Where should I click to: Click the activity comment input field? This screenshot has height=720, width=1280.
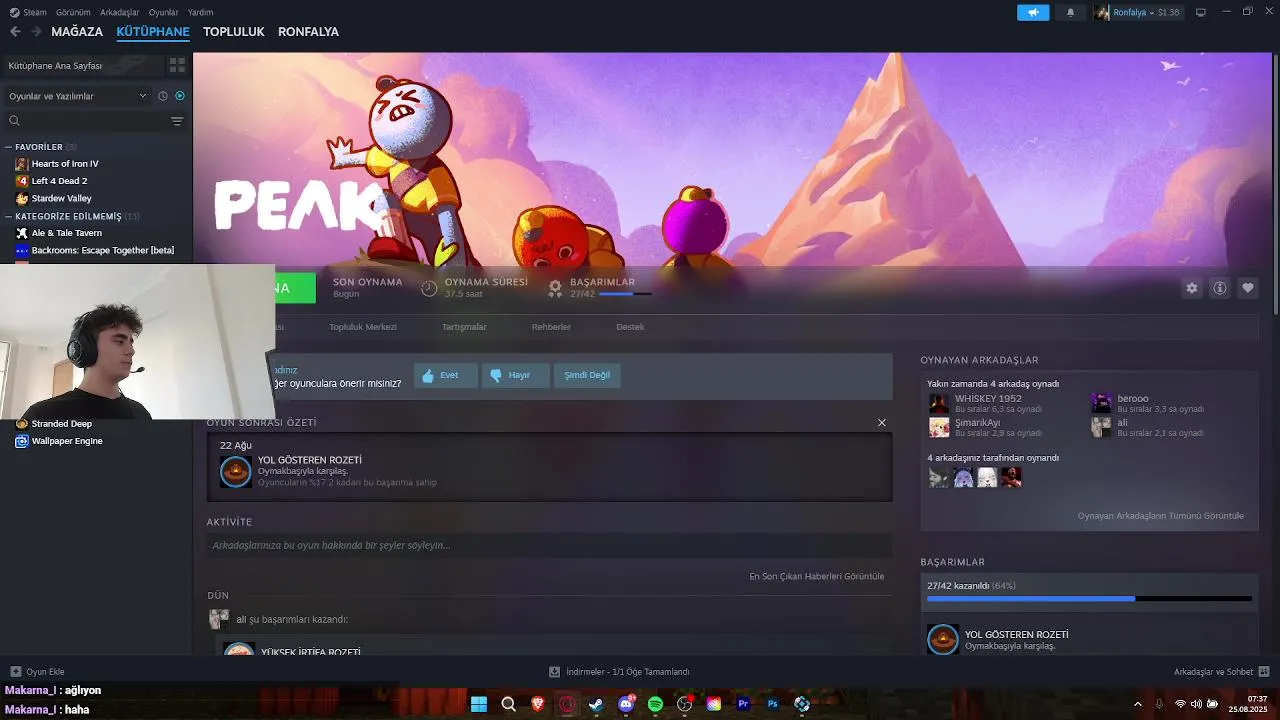coord(549,546)
